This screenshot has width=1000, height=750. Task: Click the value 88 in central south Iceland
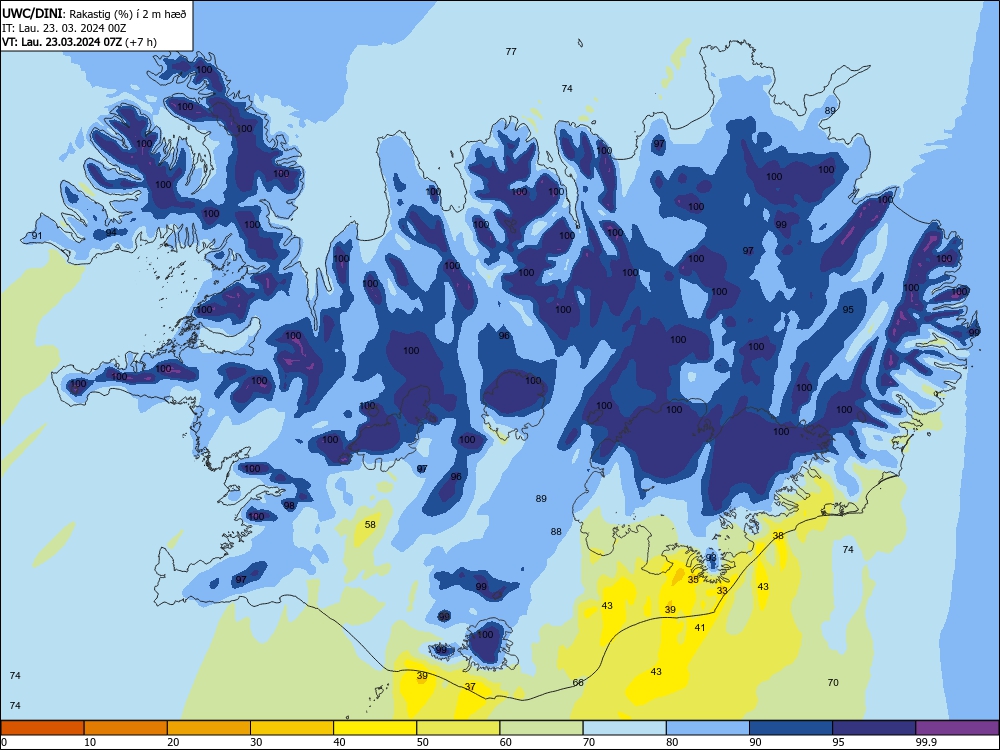[x=556, y=531]
